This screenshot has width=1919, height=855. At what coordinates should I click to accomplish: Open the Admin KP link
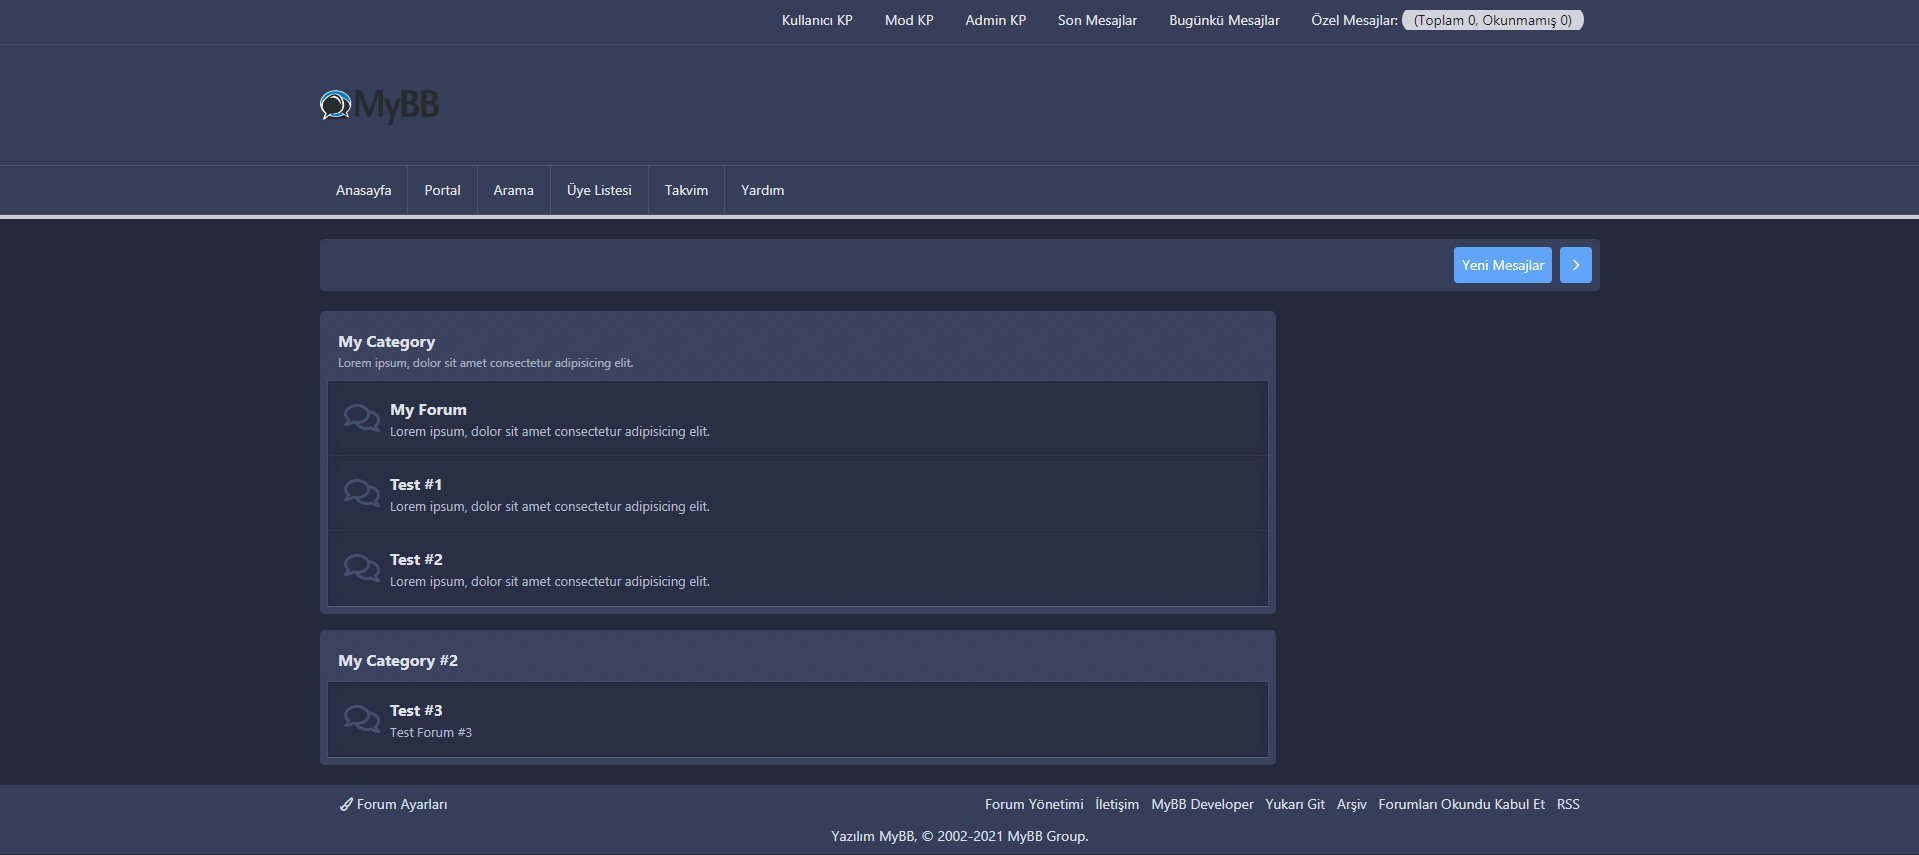pos(995,20)
